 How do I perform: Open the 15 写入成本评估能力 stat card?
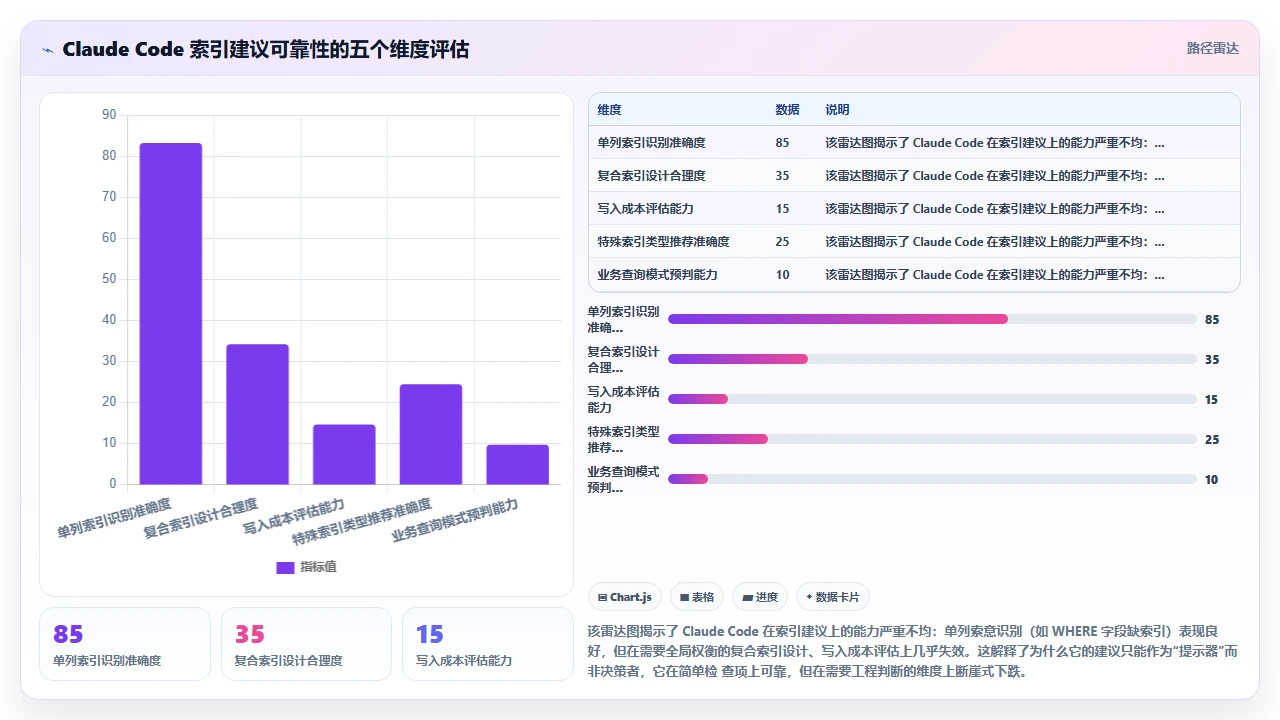point(488,644)
